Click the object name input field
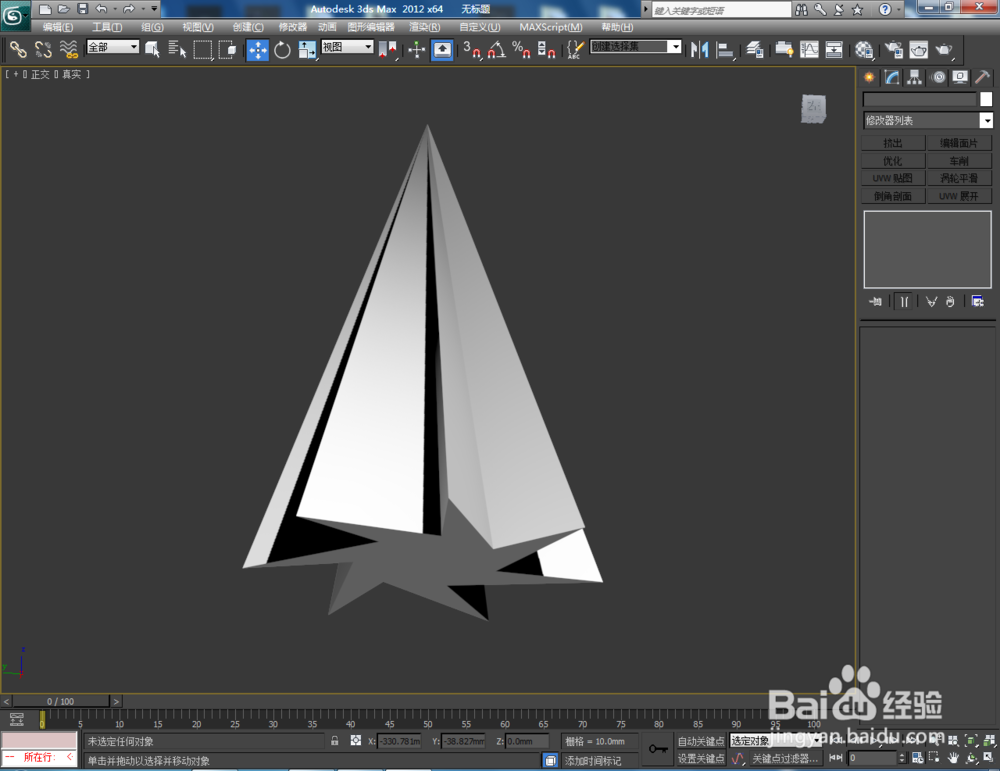Screen dimensions: 1000x771 point(920,99)
